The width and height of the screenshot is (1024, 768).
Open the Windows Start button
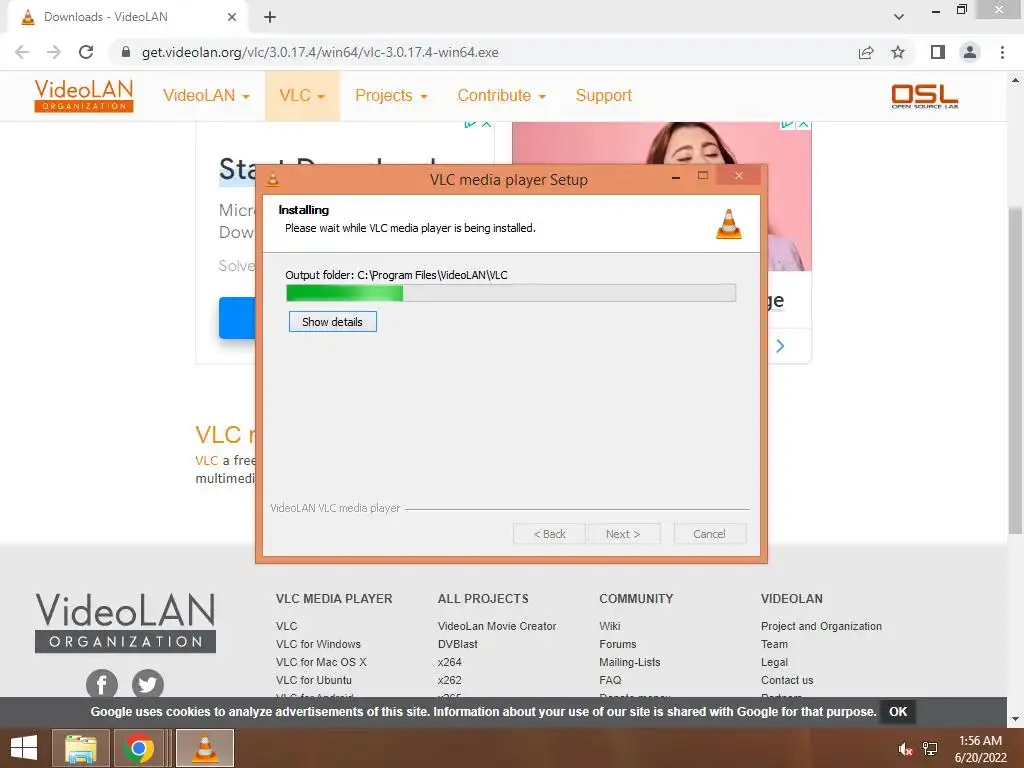coord(24,748)
